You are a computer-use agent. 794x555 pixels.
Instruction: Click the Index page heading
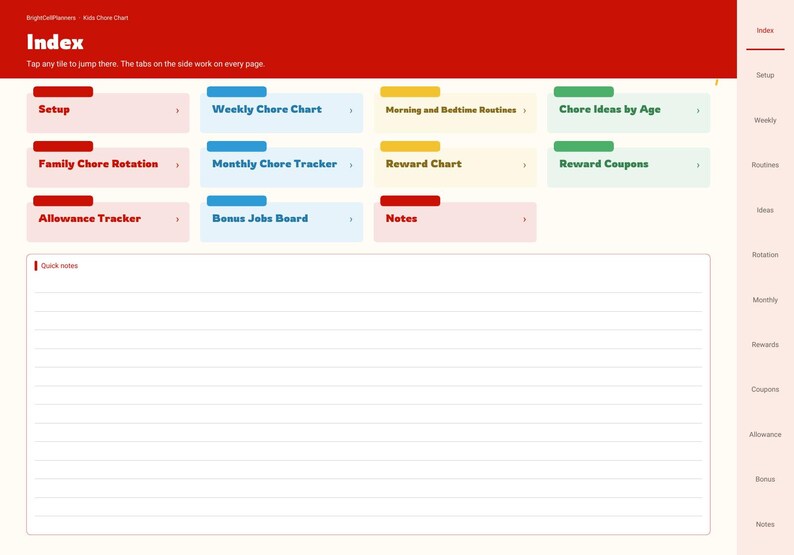(x=55, y=42)
